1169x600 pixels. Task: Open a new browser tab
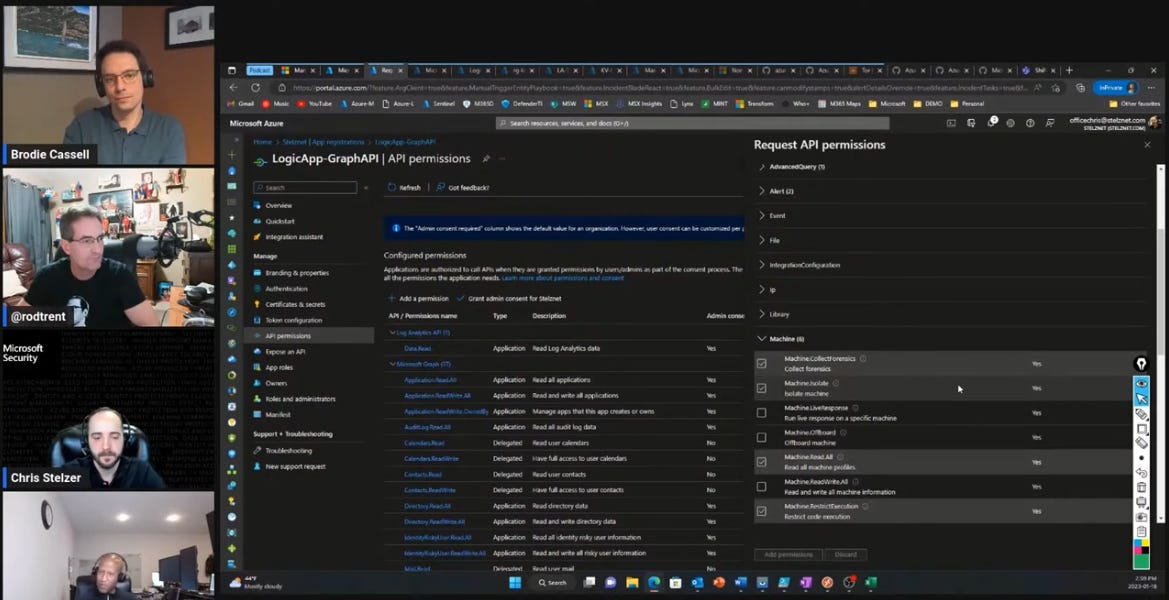coord(1069,70)
